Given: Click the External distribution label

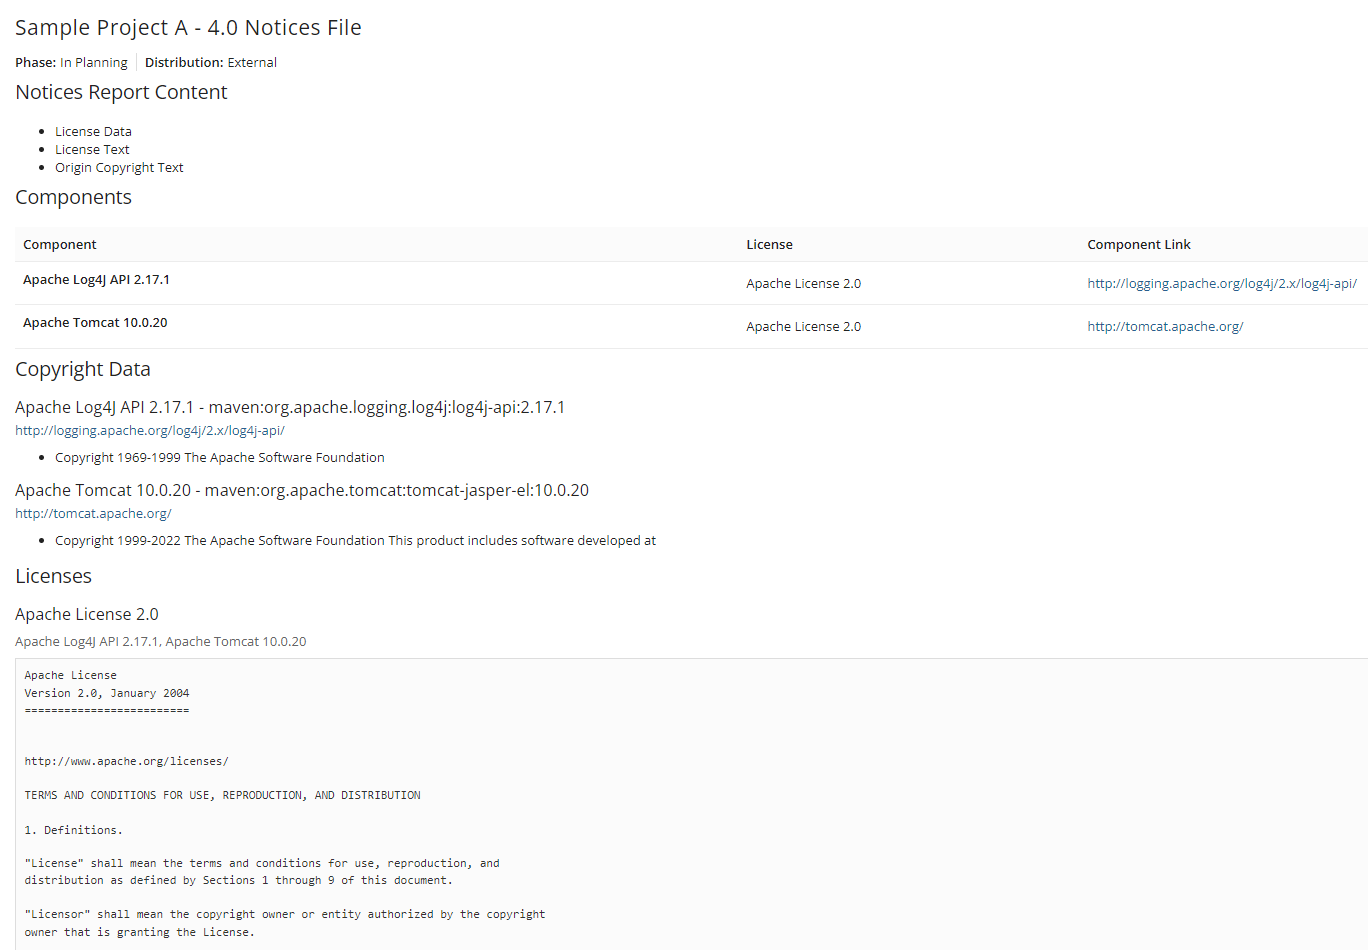Looking at the screenshot, I should pos(251,62).
